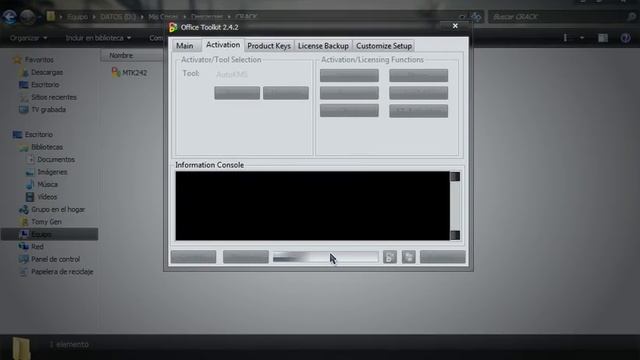Click the console scrollbar up arrow
This screenshot has width=640, height=360.
click(x=455, y=176)
